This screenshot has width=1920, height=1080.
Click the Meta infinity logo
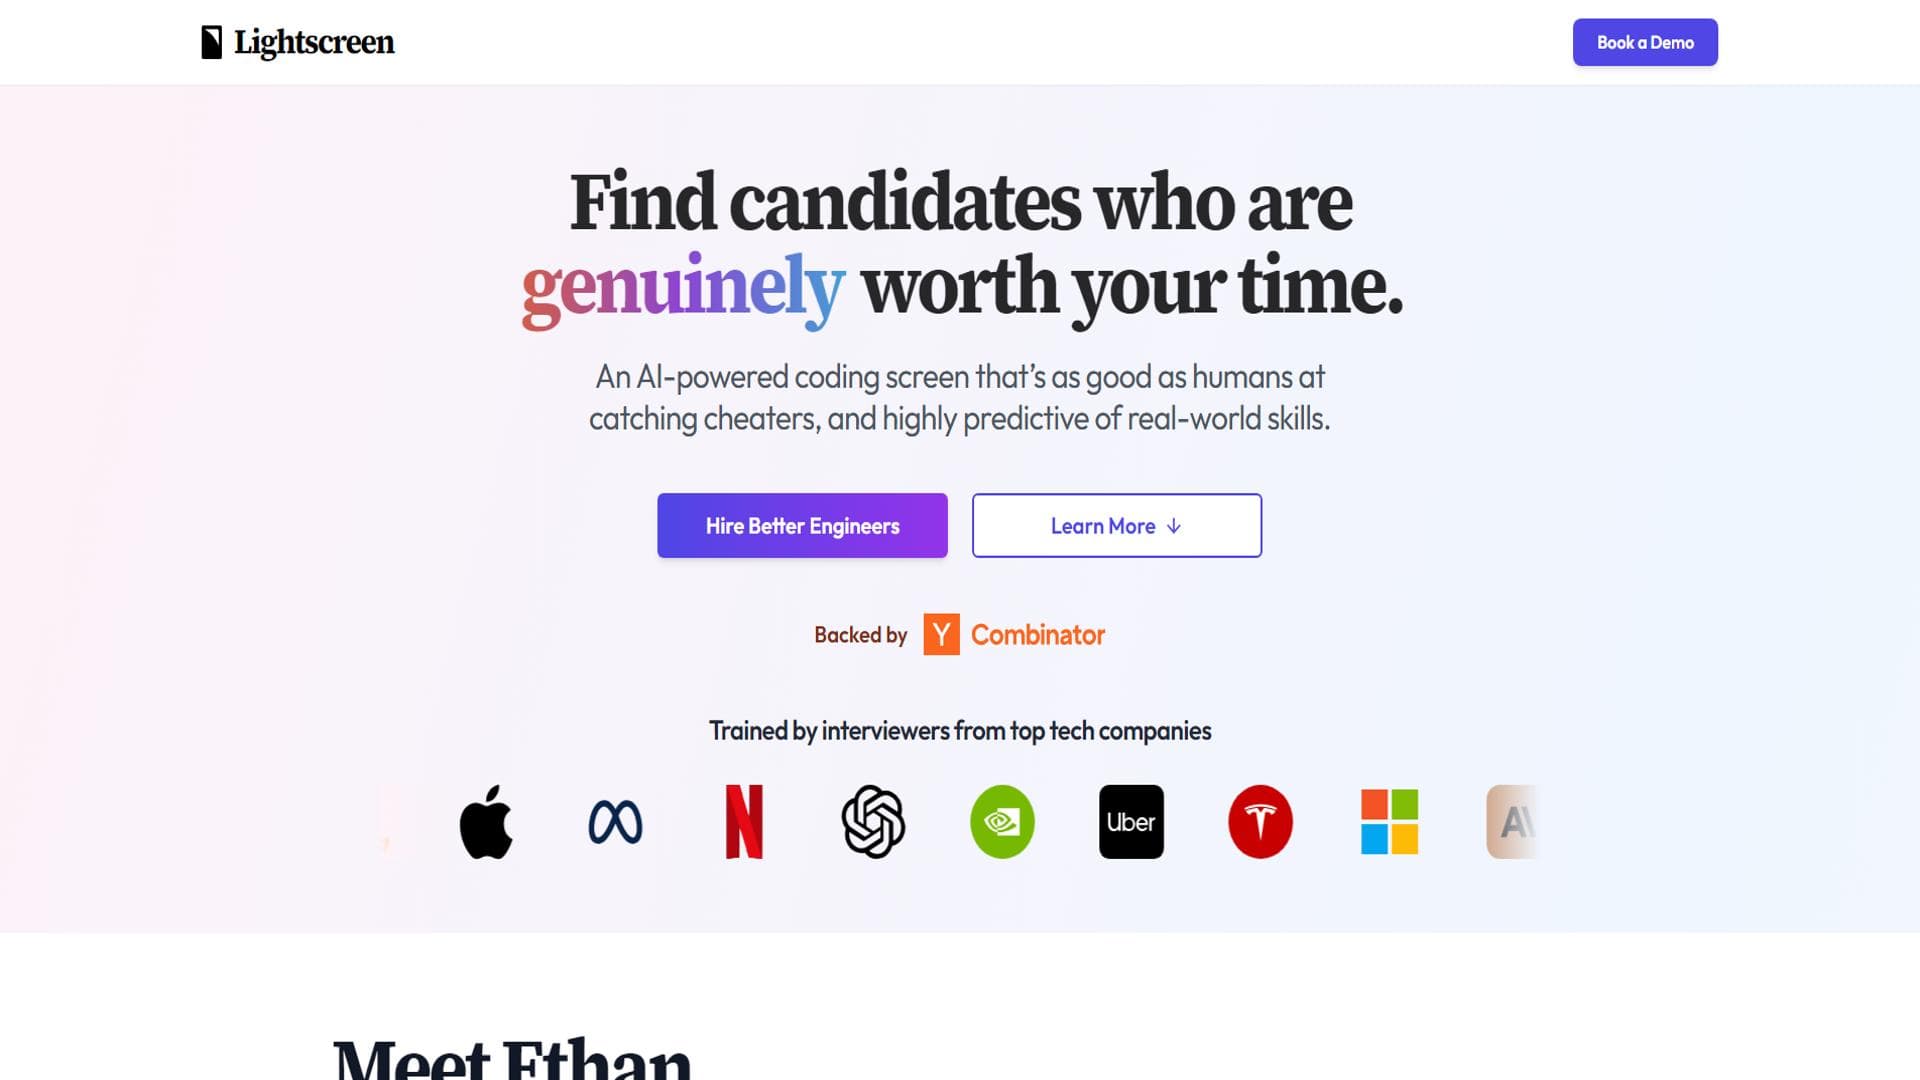coord(615,822)
